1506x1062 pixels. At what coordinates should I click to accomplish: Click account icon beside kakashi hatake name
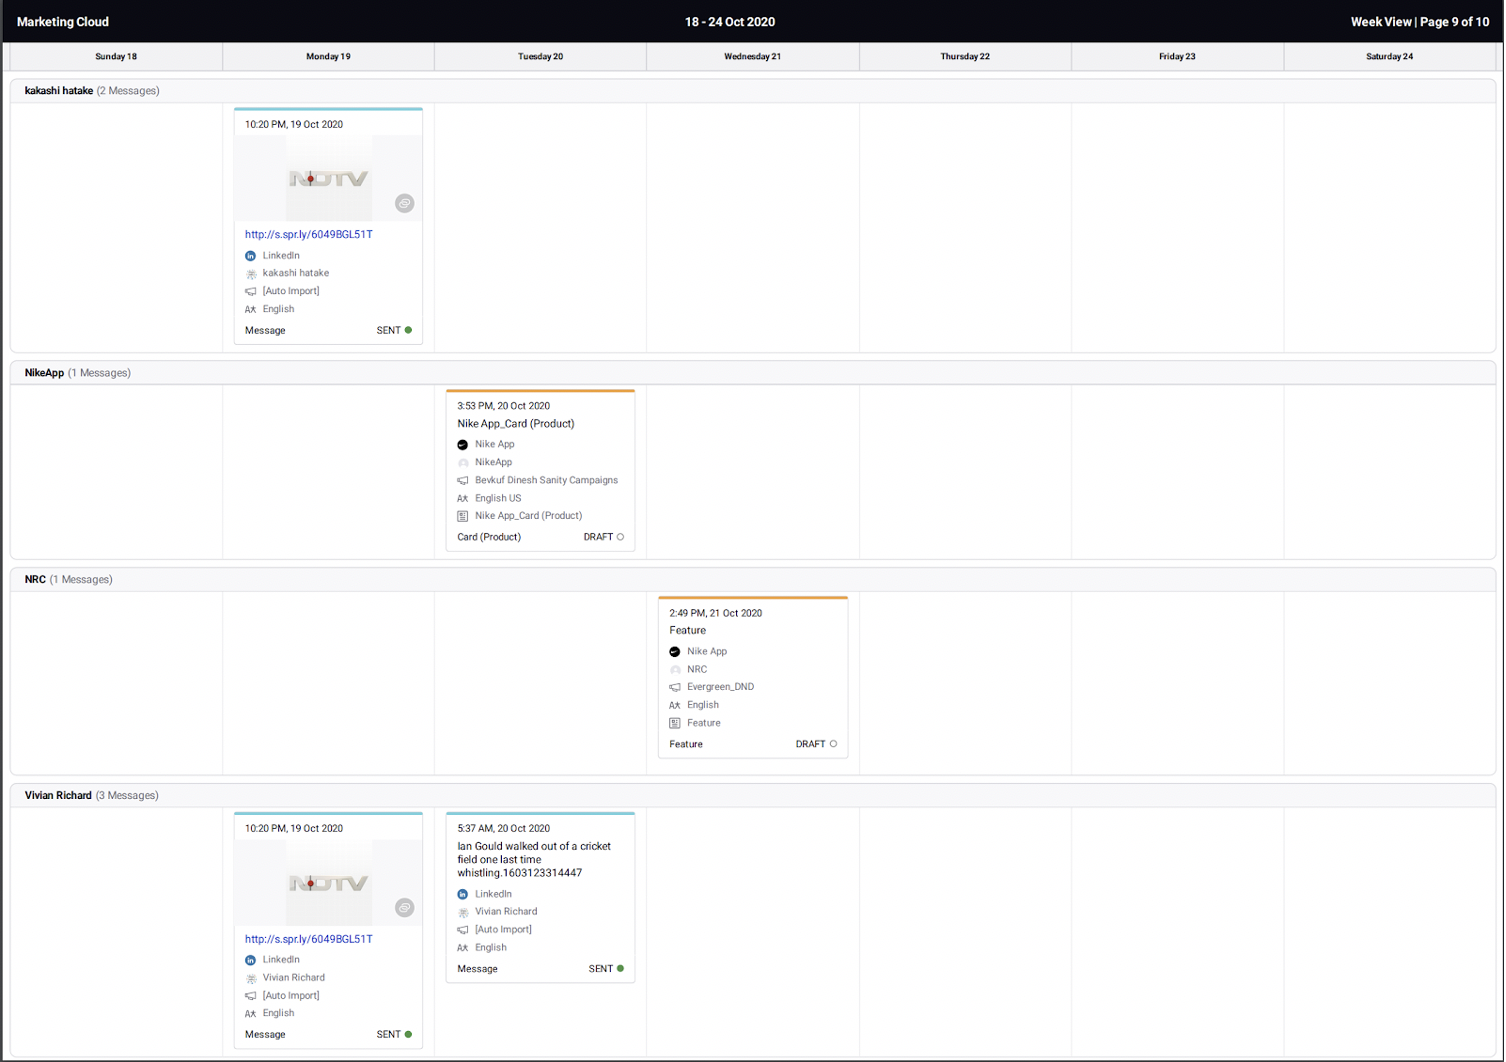click(251, 274)
